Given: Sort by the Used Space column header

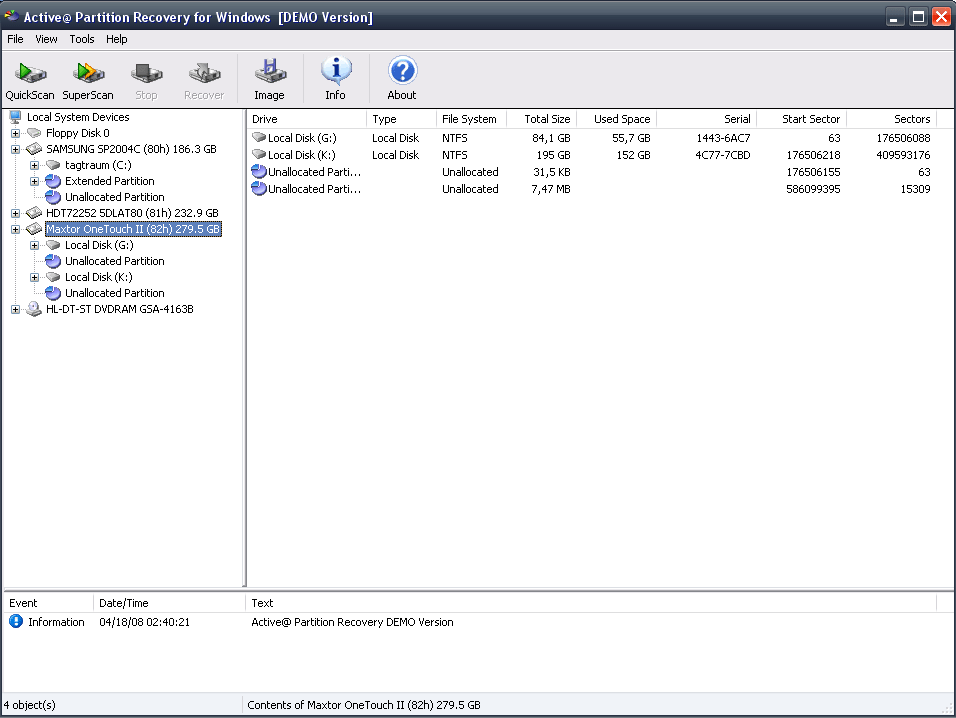Looking at the screenshot, I should point(616,119).
